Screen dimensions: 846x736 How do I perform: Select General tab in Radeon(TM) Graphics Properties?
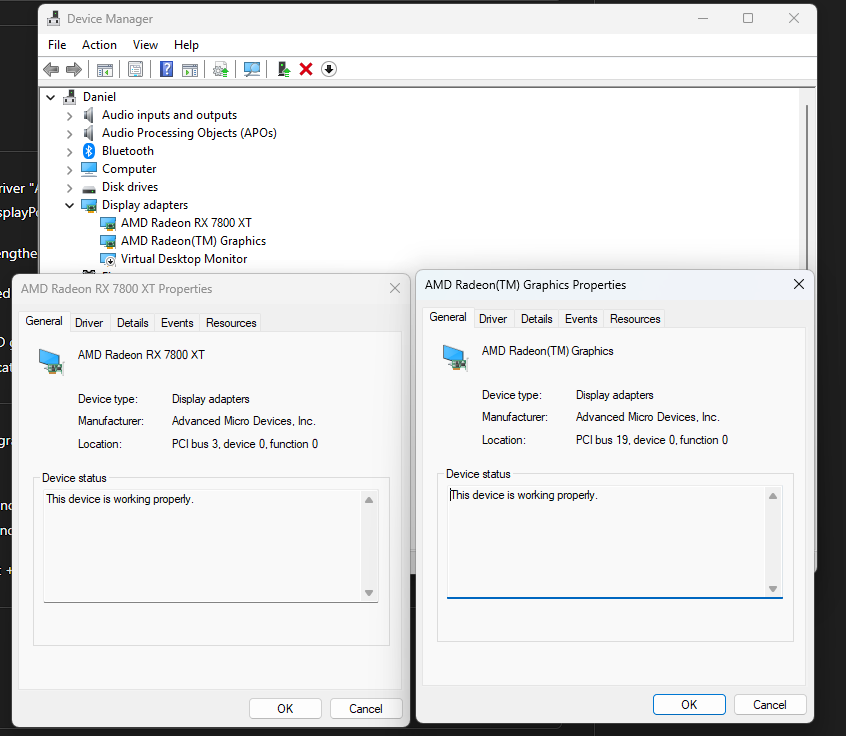448,317
